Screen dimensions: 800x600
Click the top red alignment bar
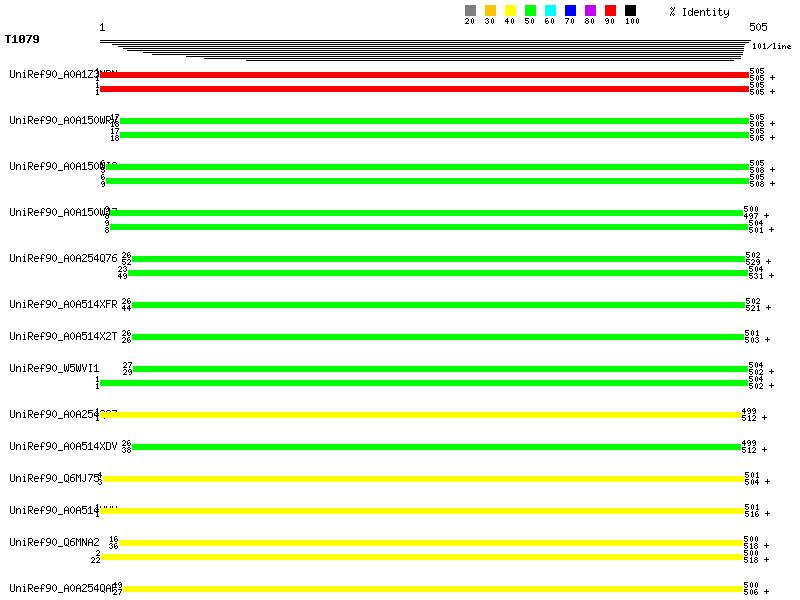click(x=424, y=75)
